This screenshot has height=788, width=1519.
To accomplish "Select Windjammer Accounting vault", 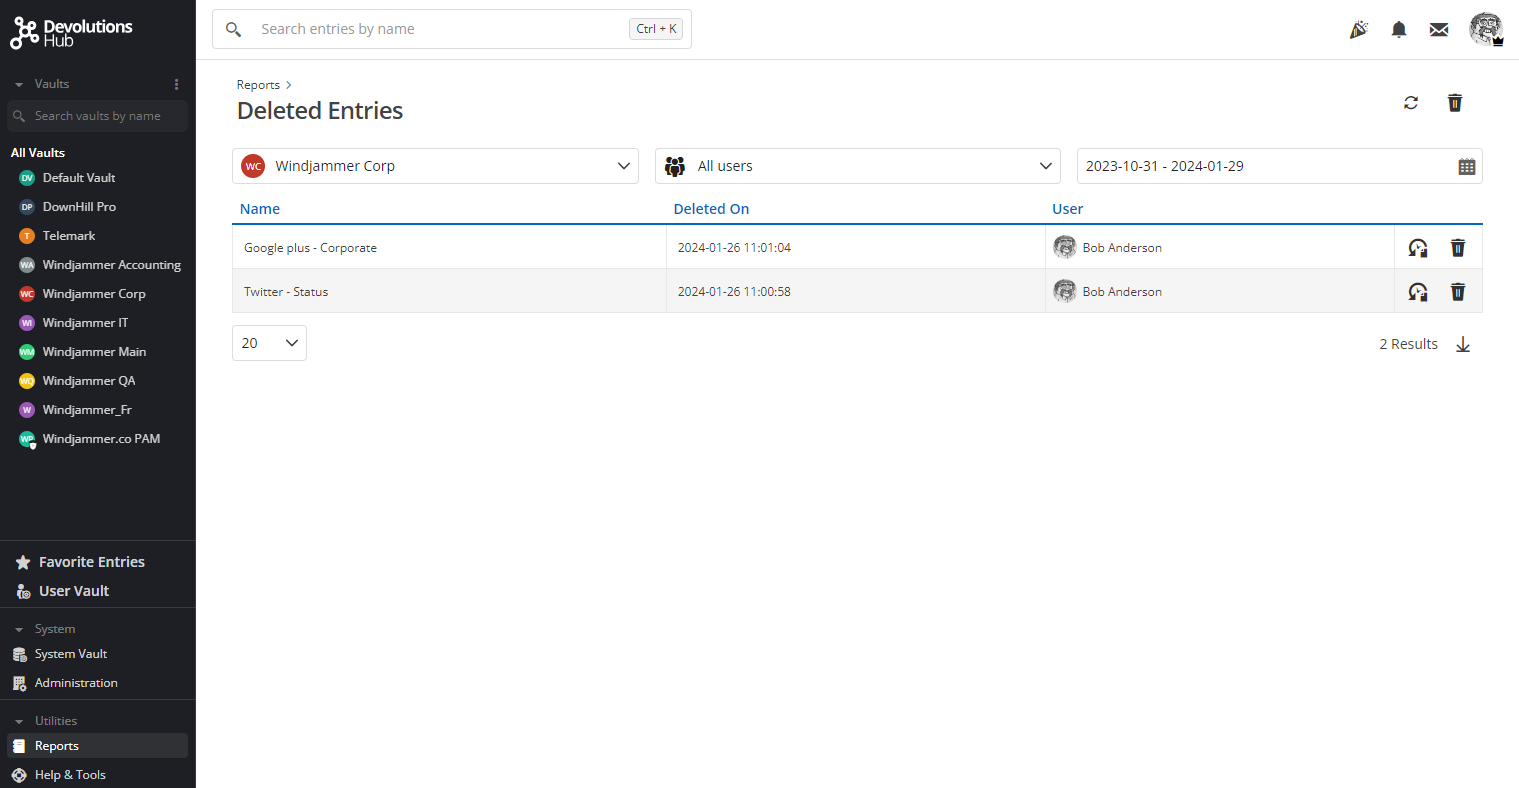I will click(x=112, y=265).
